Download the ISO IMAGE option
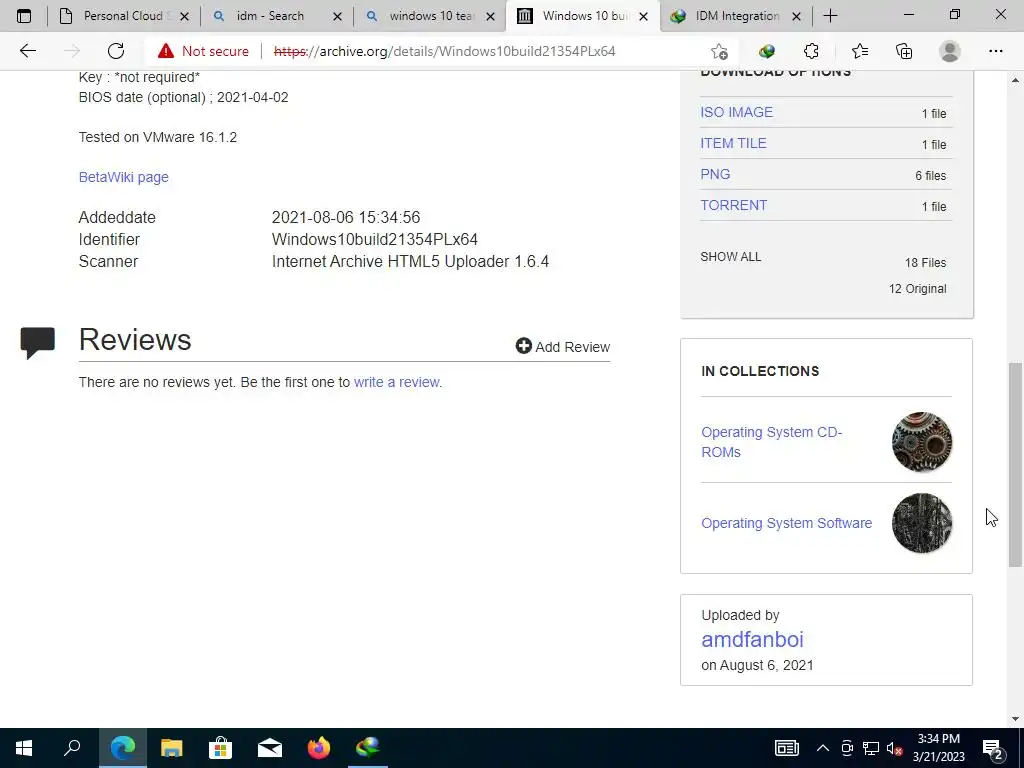 (x=736, y=112)
